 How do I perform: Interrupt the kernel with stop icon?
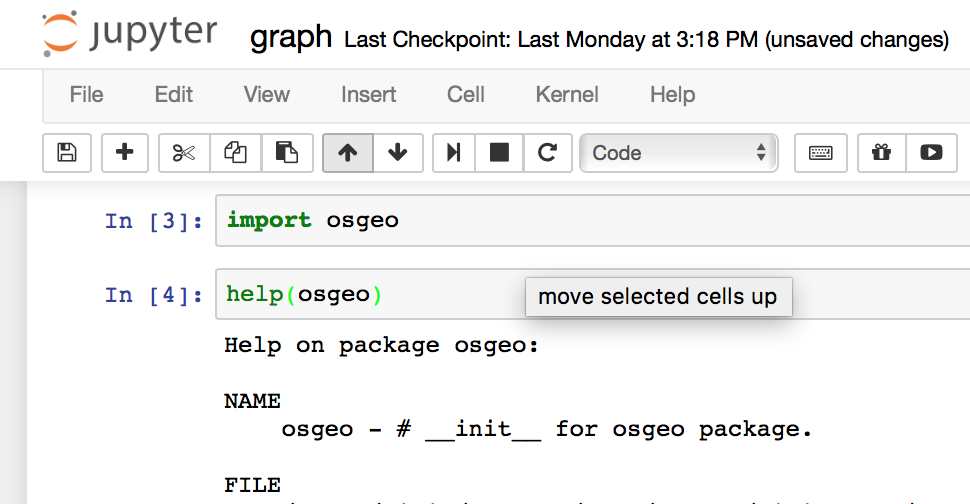[499, 153]
